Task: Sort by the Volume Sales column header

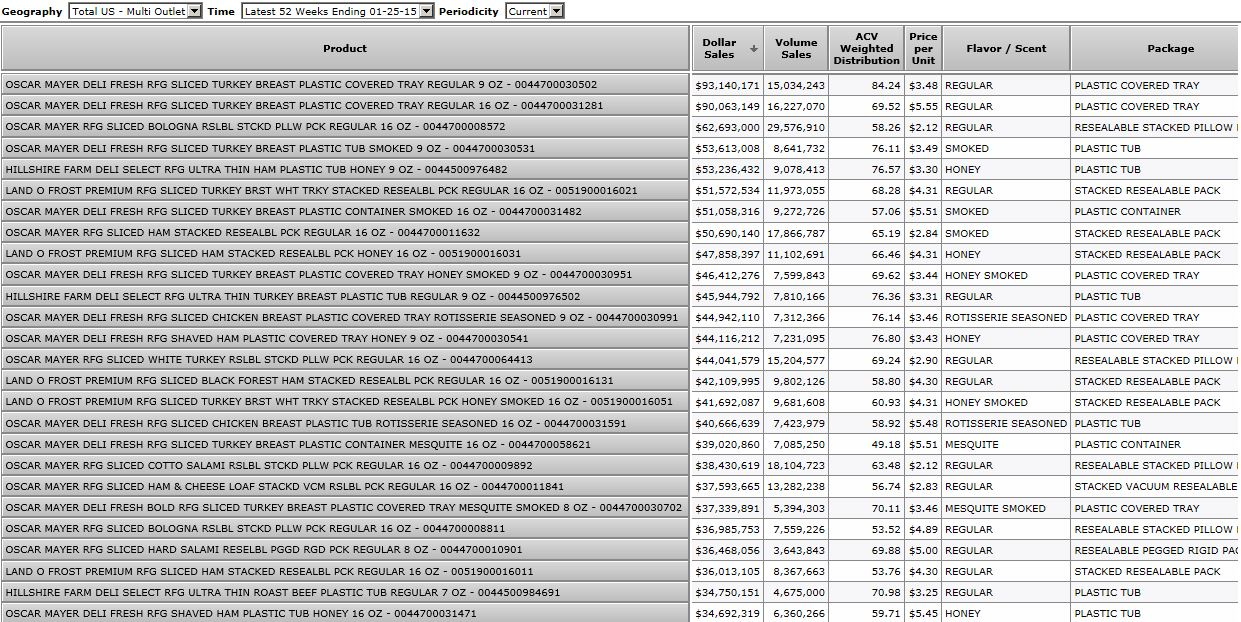Action: (x=796, y=49)
